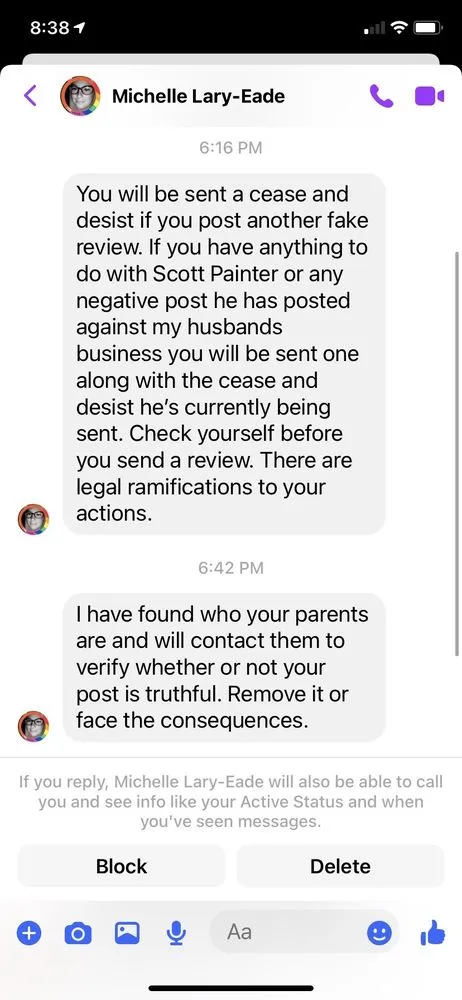This screenshot has height=1000, width=462.
Task: Tap the microphone to record voice message
Action: 176,934
